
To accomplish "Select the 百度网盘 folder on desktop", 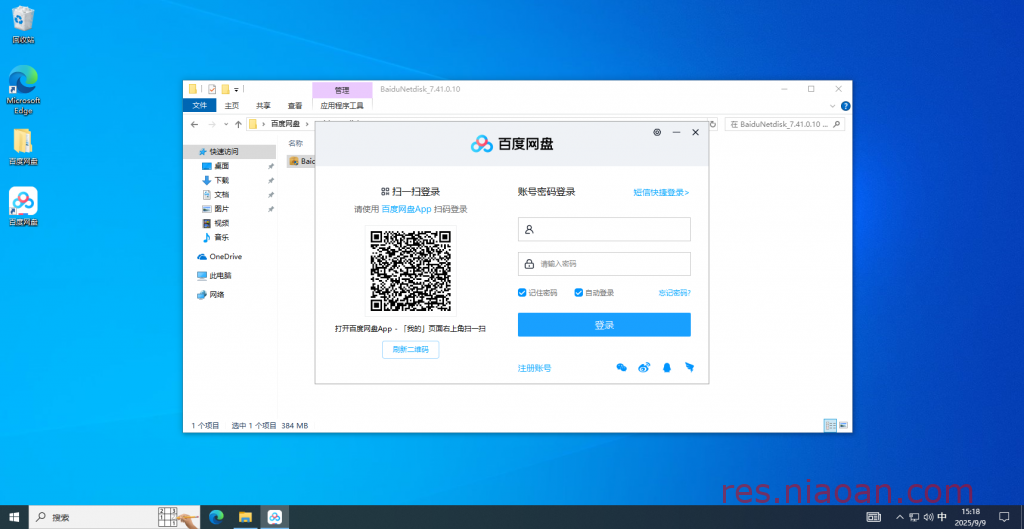I will click(x=23, y=147).
